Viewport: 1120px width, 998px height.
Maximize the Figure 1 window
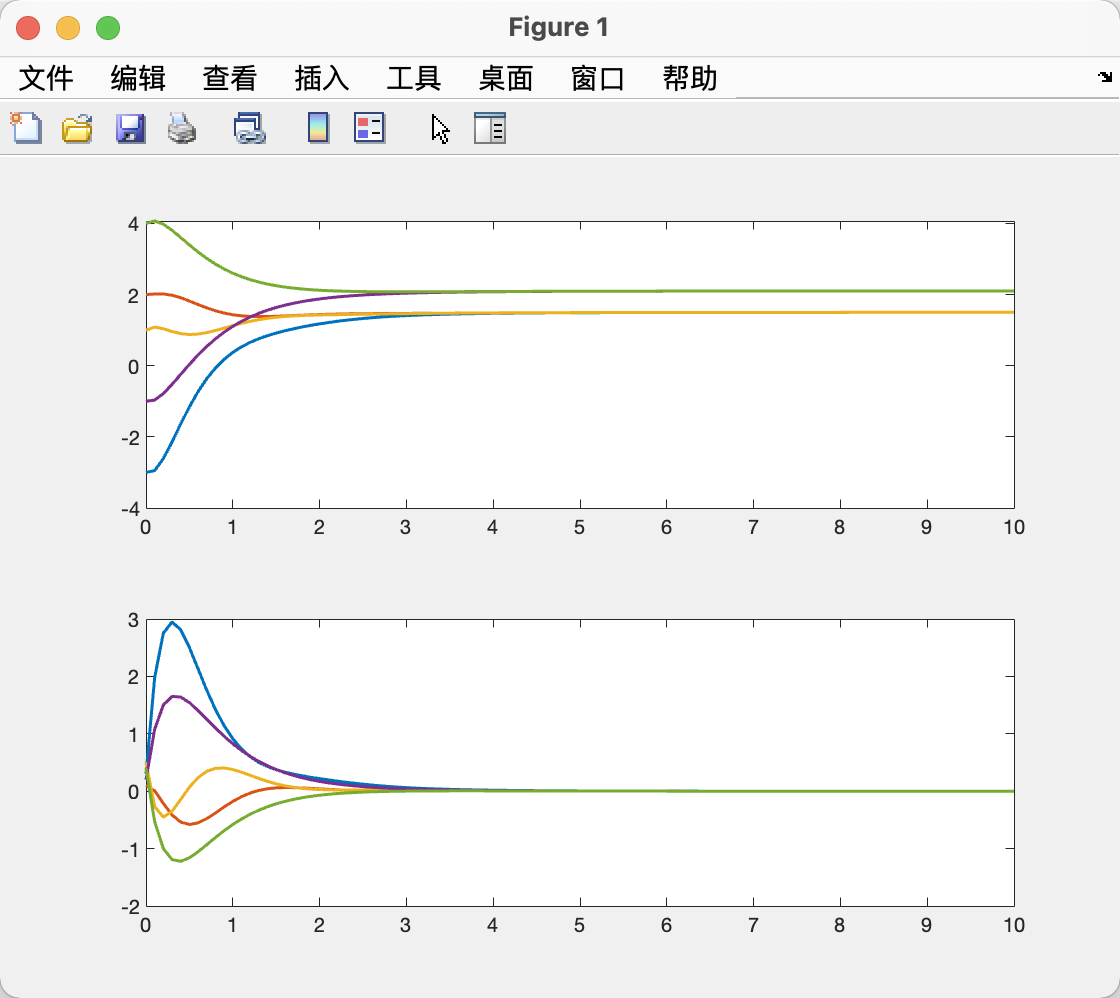108,28
